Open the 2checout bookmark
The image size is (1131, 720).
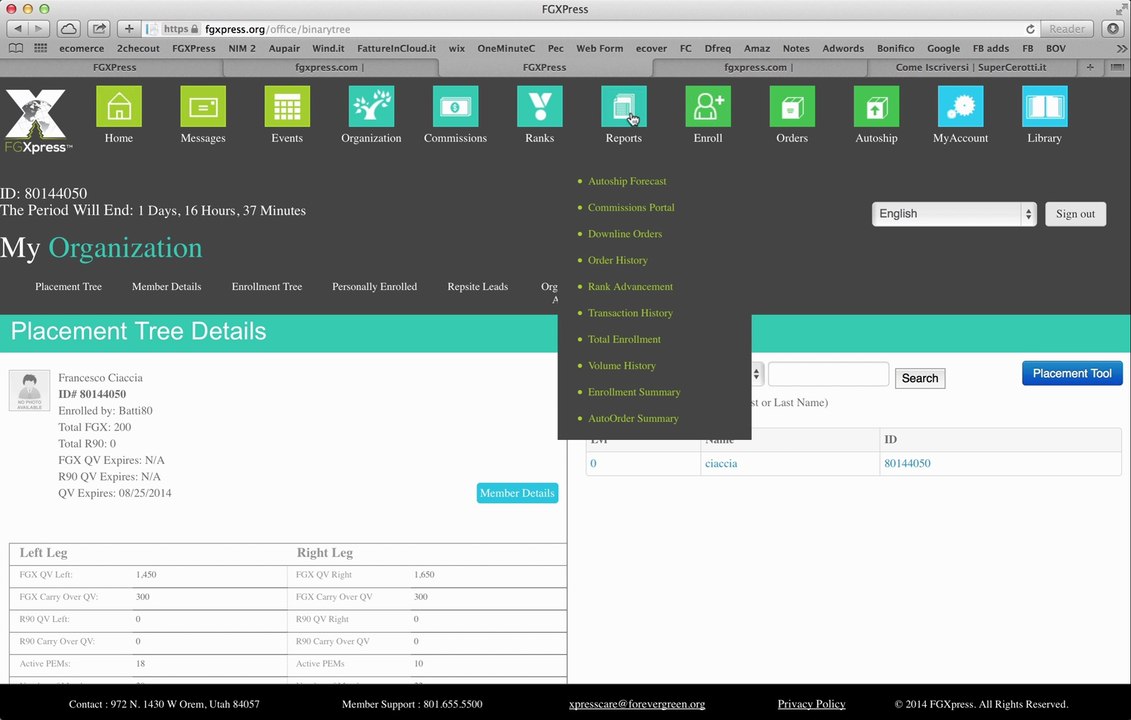[x=138, y=48]
